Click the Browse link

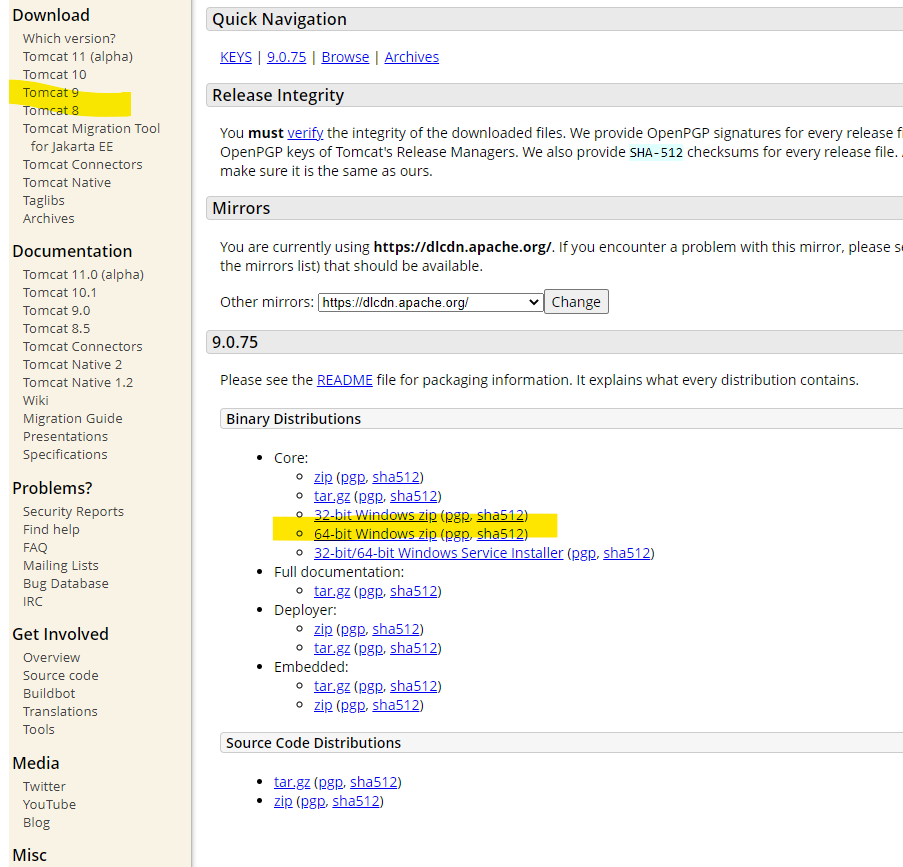(345, 57)
